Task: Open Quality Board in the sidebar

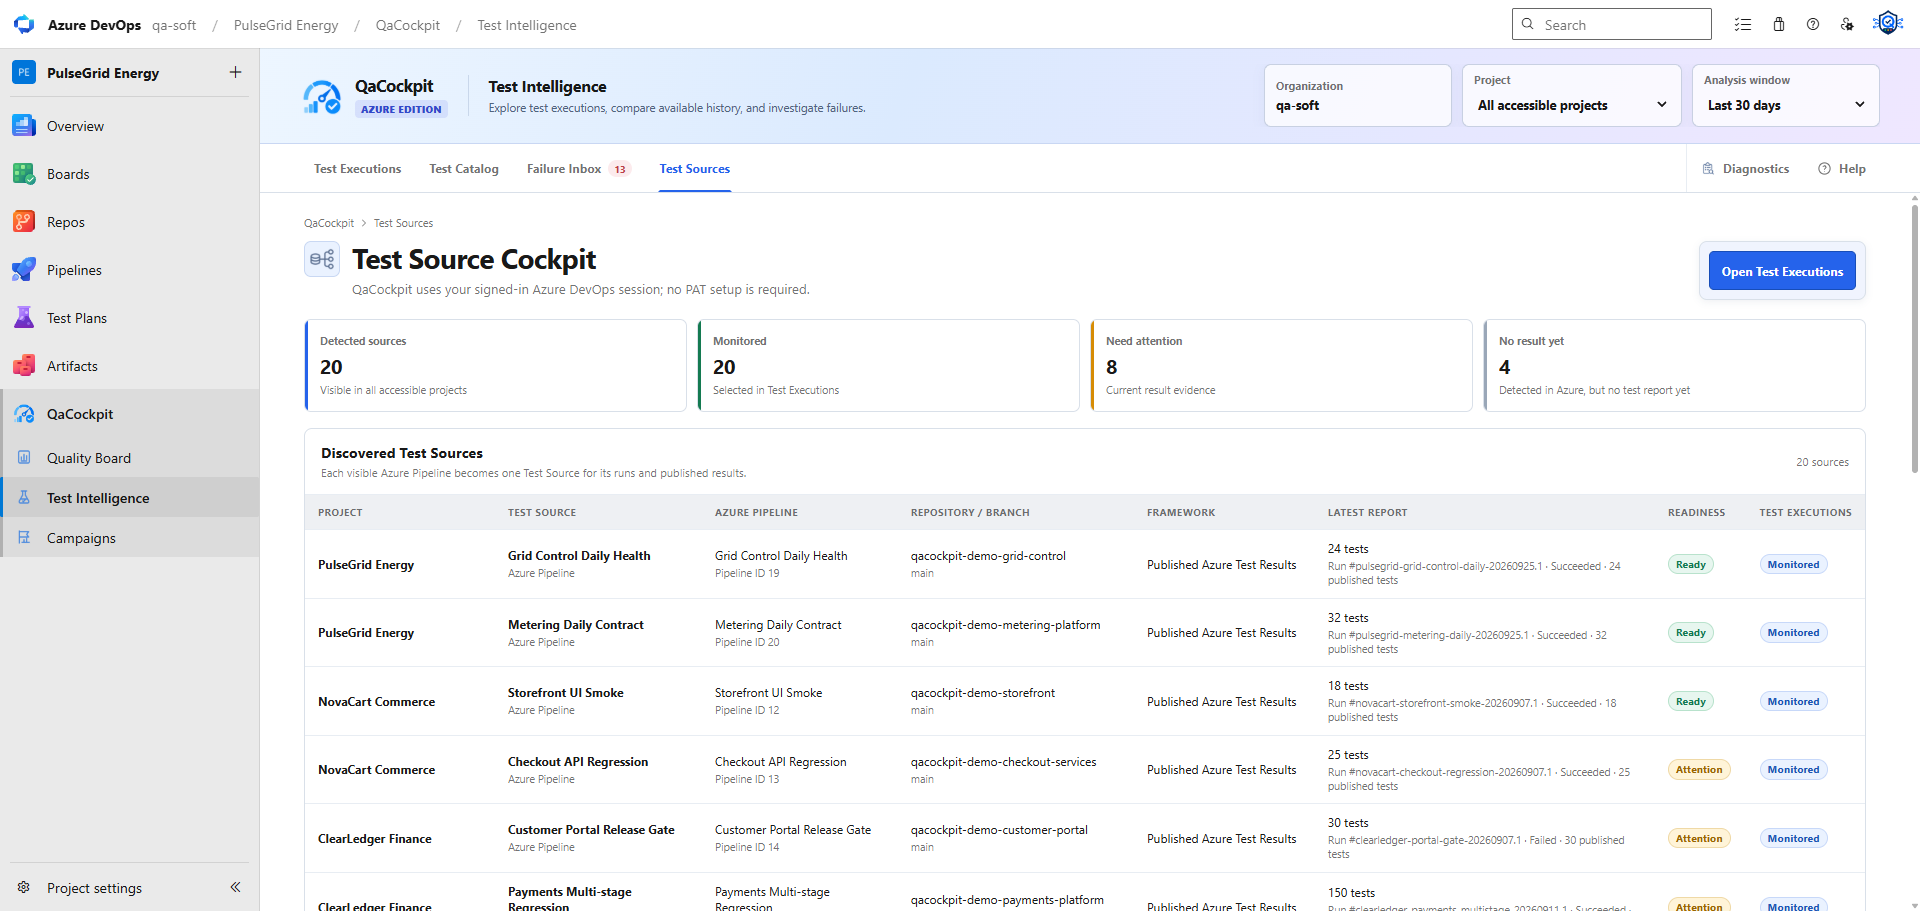Action: tap(89, 458)
